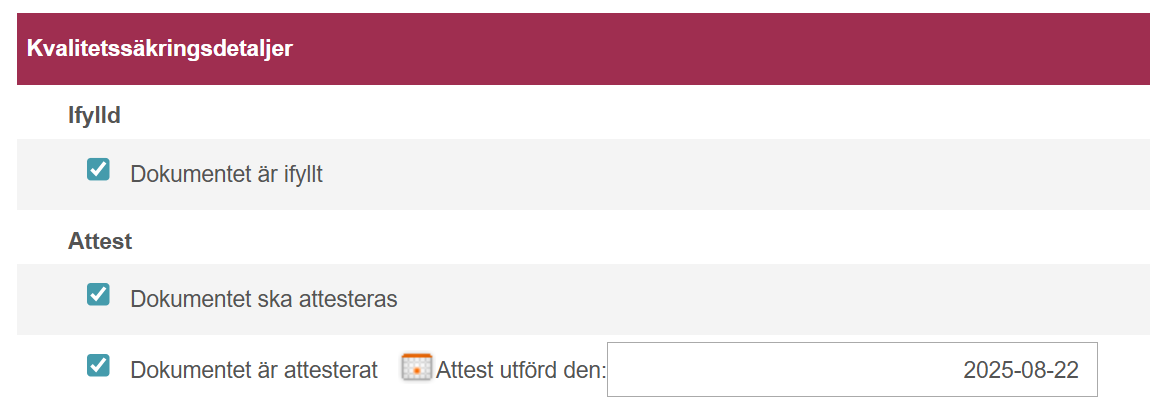Click the 'Dokumentet ska attesteras' label text
The image size is (1150, 409).
264,300
